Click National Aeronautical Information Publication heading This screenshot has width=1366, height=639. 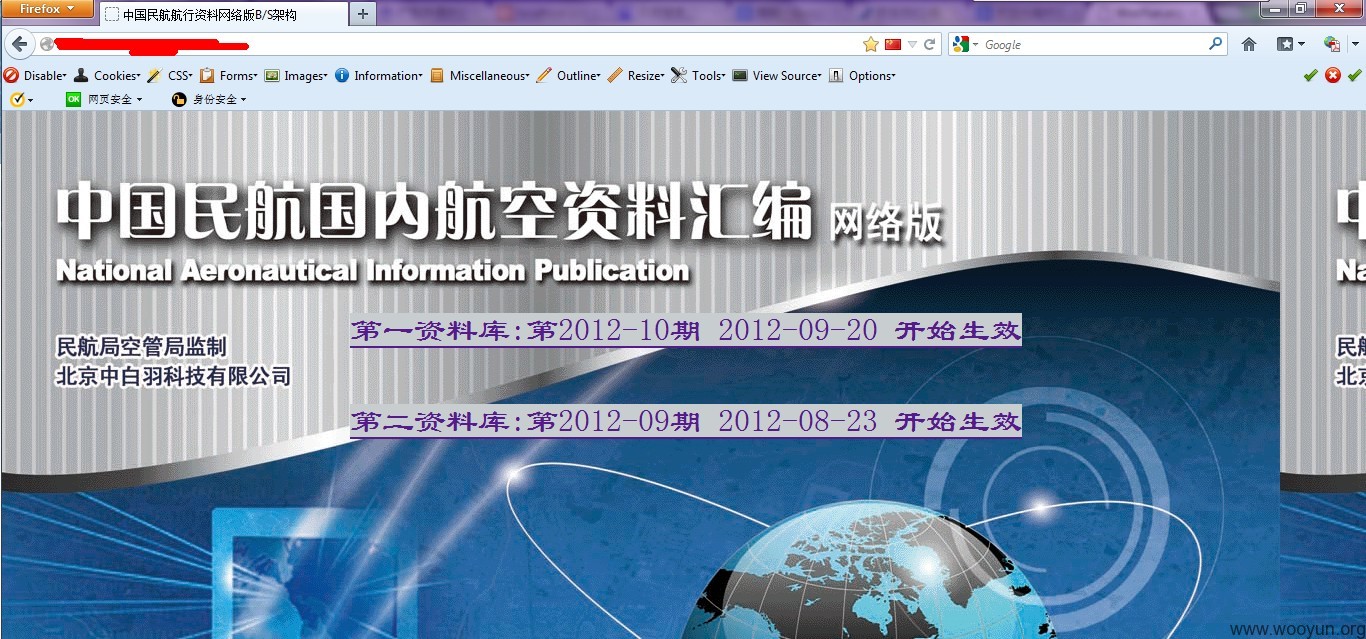373,270
